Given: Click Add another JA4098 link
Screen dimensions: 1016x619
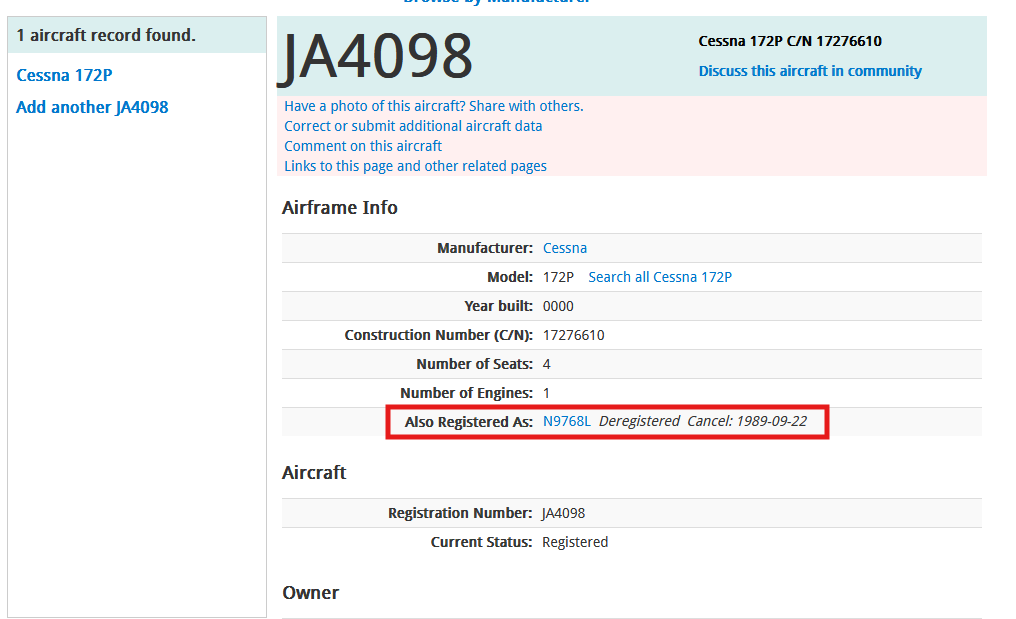Looking at the screenshot, I should coord(92,107).
